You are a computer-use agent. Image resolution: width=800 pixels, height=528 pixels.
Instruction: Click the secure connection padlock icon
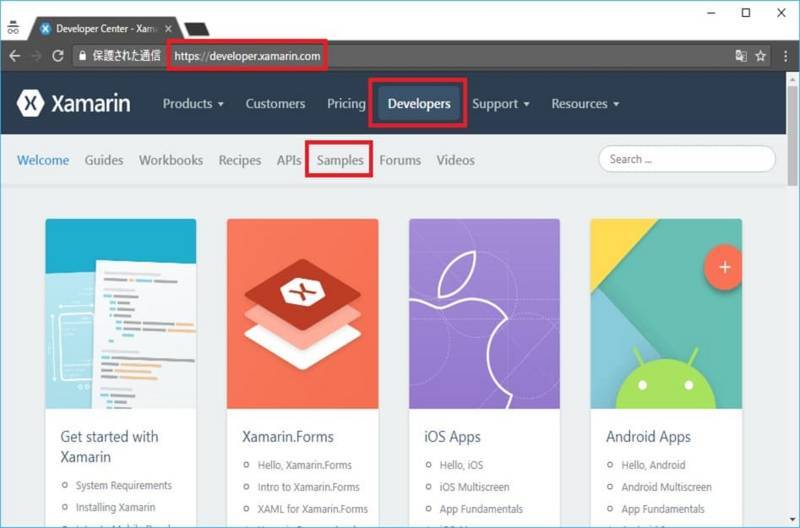[82, 56]
